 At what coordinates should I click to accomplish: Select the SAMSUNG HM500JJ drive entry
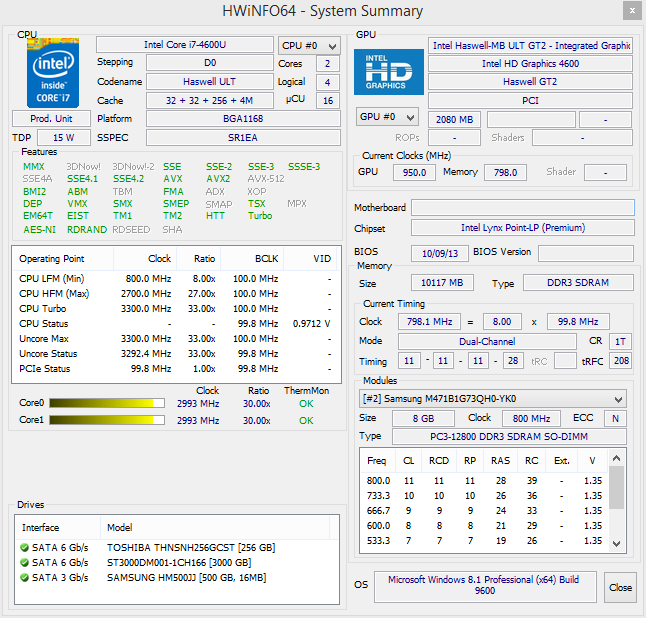click(177, 578)
